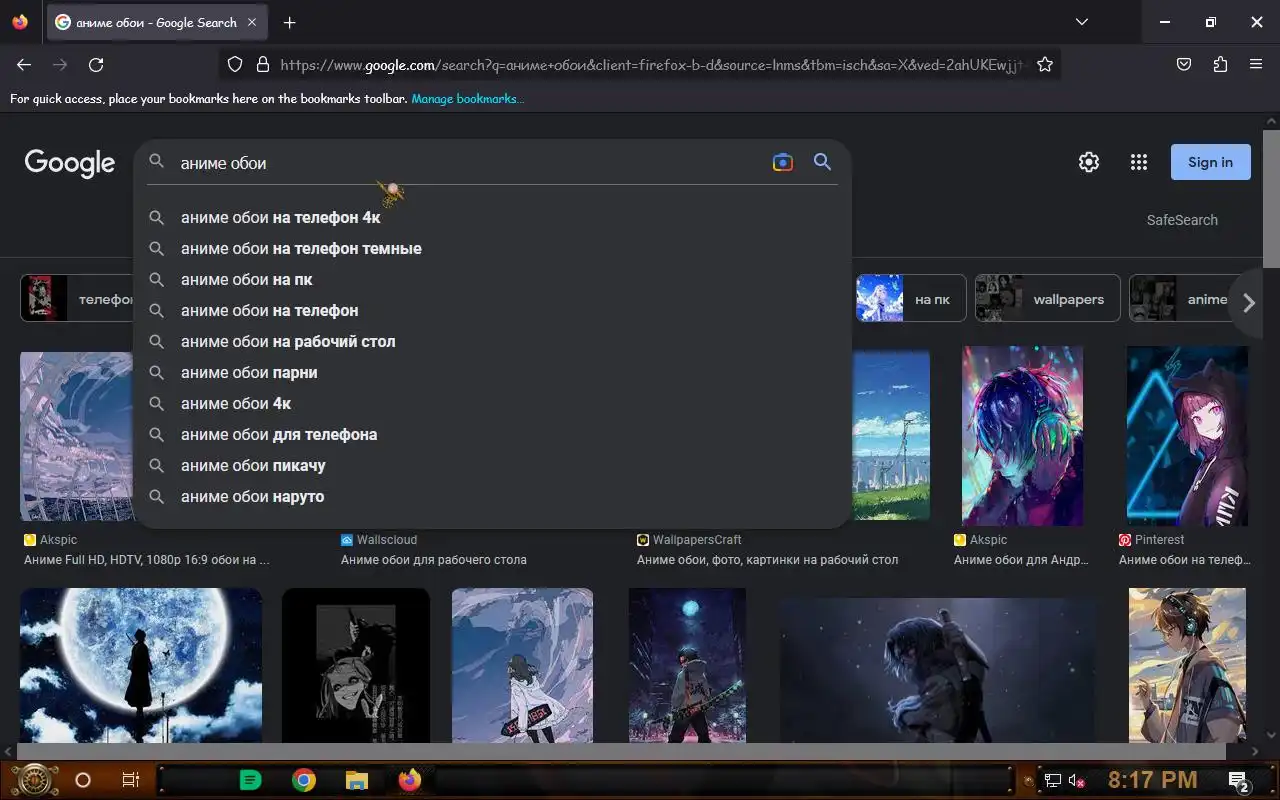Open Chrome from the taskbar
The height and width of the screenshot is (800, 1280).
click(304, 780)
